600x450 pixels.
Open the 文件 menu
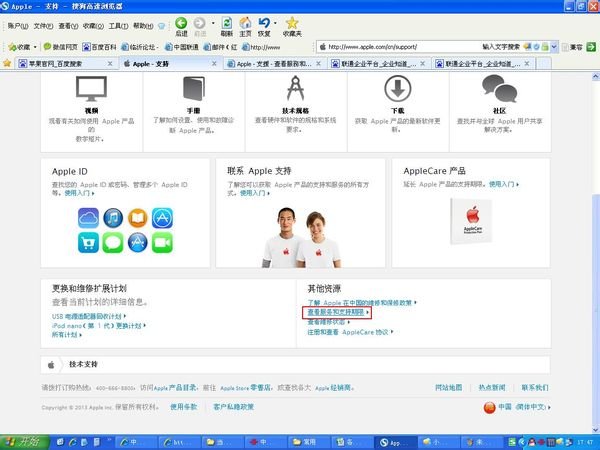(x=43, y=26)
